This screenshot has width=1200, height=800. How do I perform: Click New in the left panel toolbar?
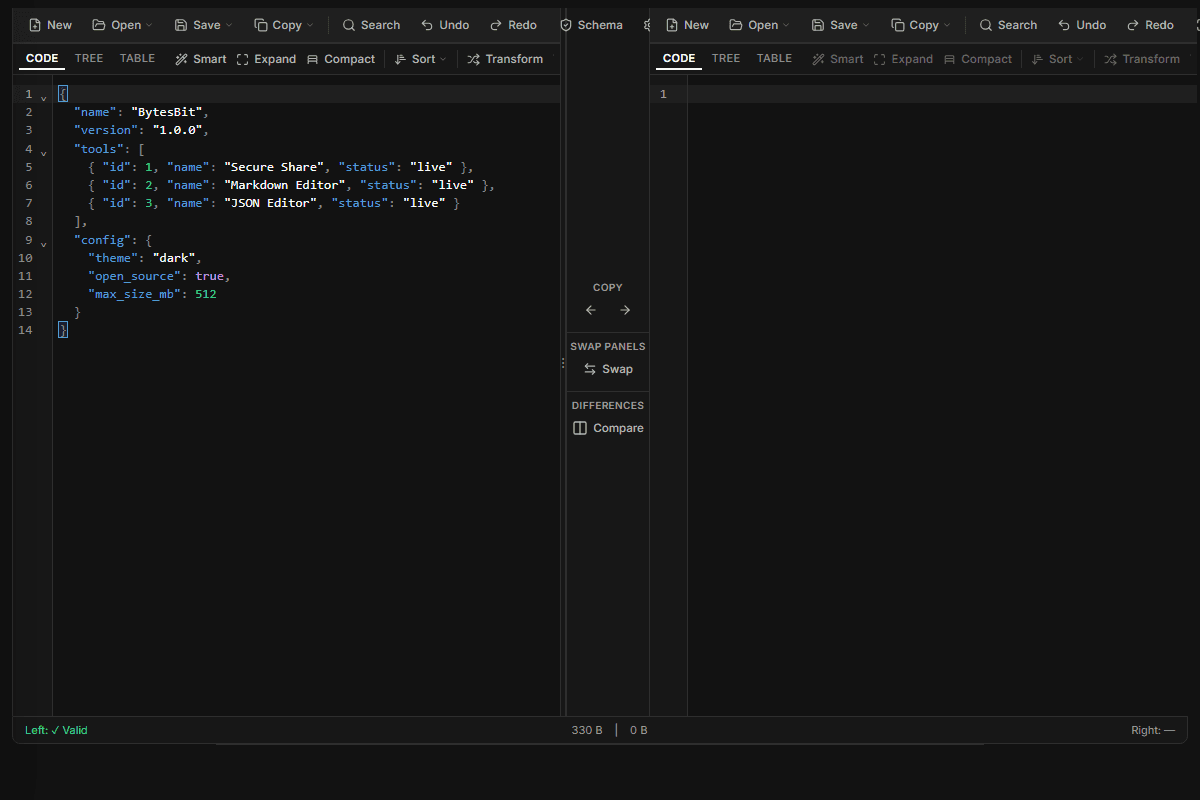(51, 25)
